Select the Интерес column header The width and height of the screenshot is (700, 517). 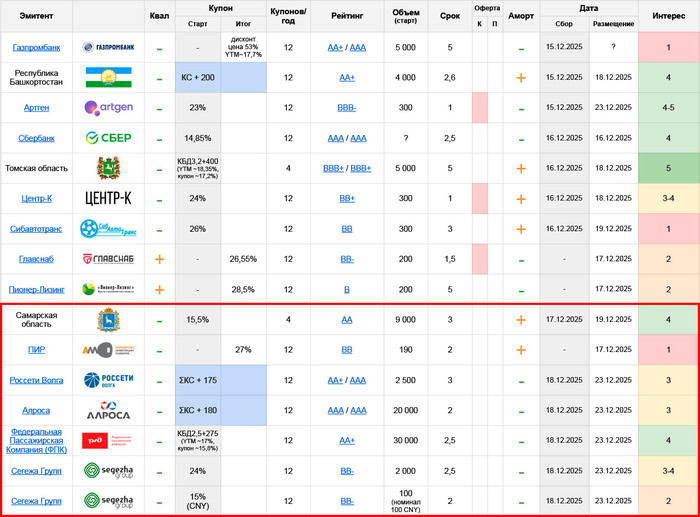pyautogui.click(x=668, y=16)
